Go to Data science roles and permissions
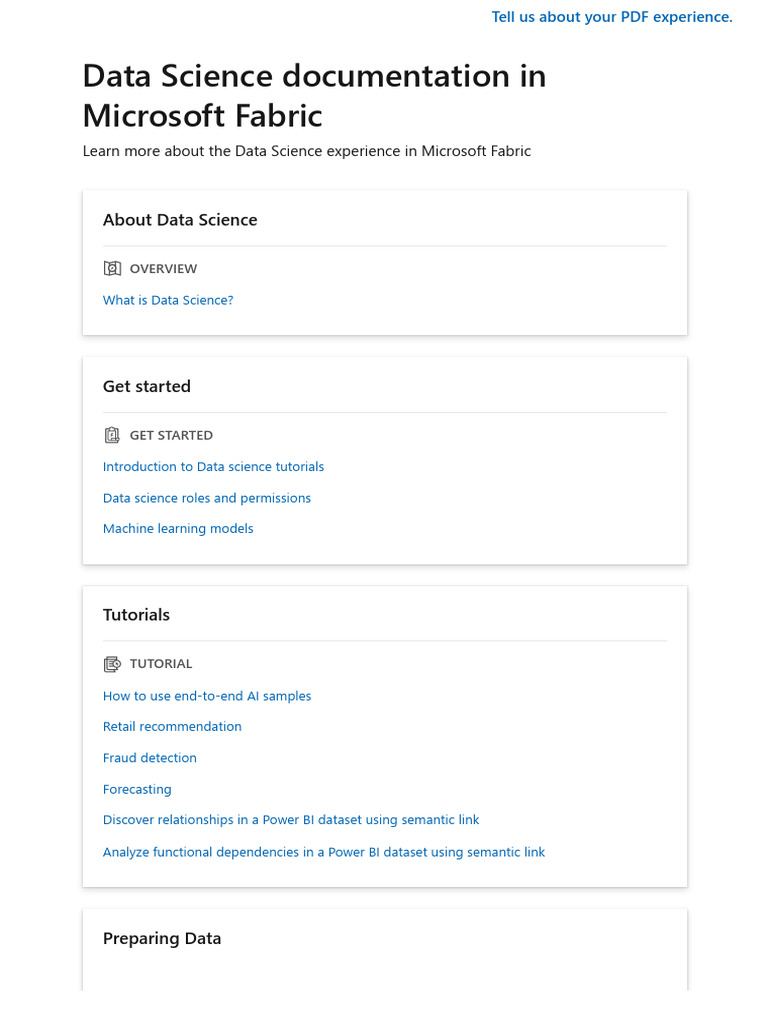Viewport: 768px width, 1024px height. tap(207, 498)
